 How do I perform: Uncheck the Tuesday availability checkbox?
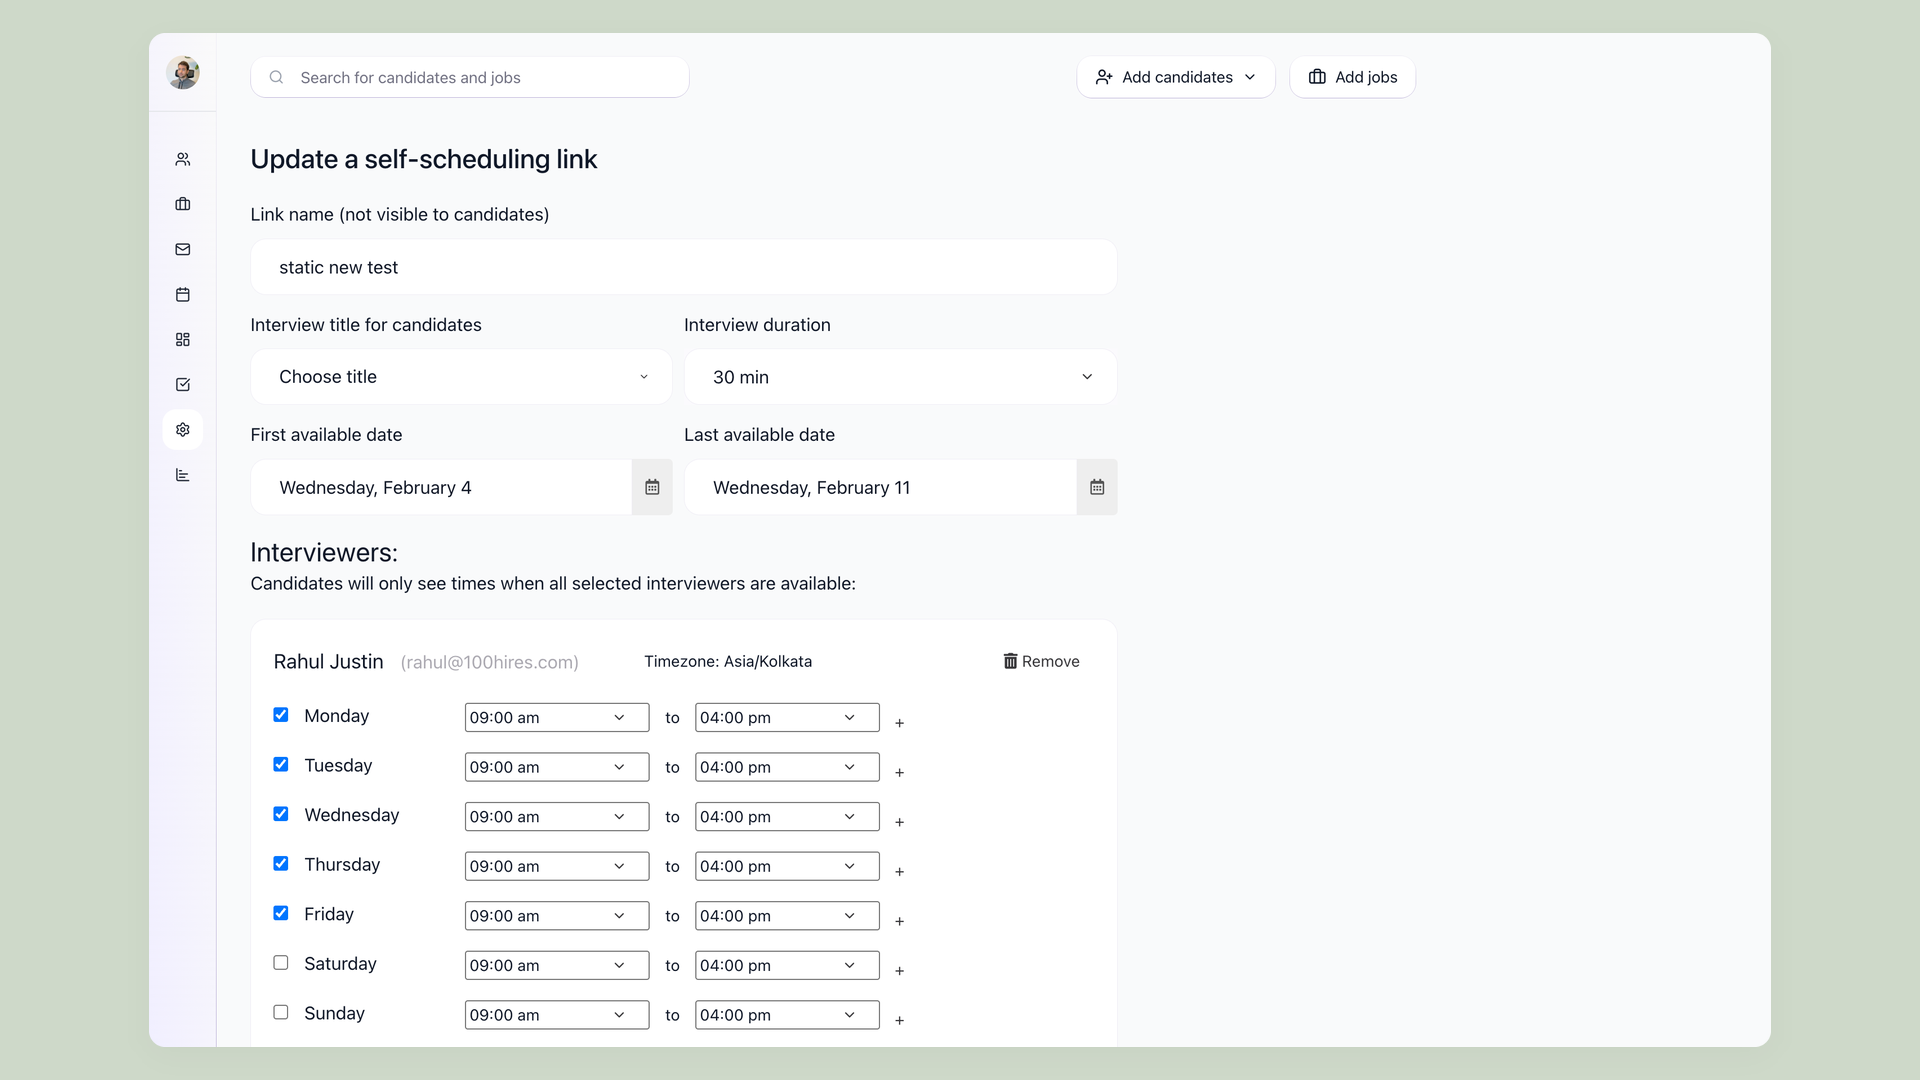(281, 764)
